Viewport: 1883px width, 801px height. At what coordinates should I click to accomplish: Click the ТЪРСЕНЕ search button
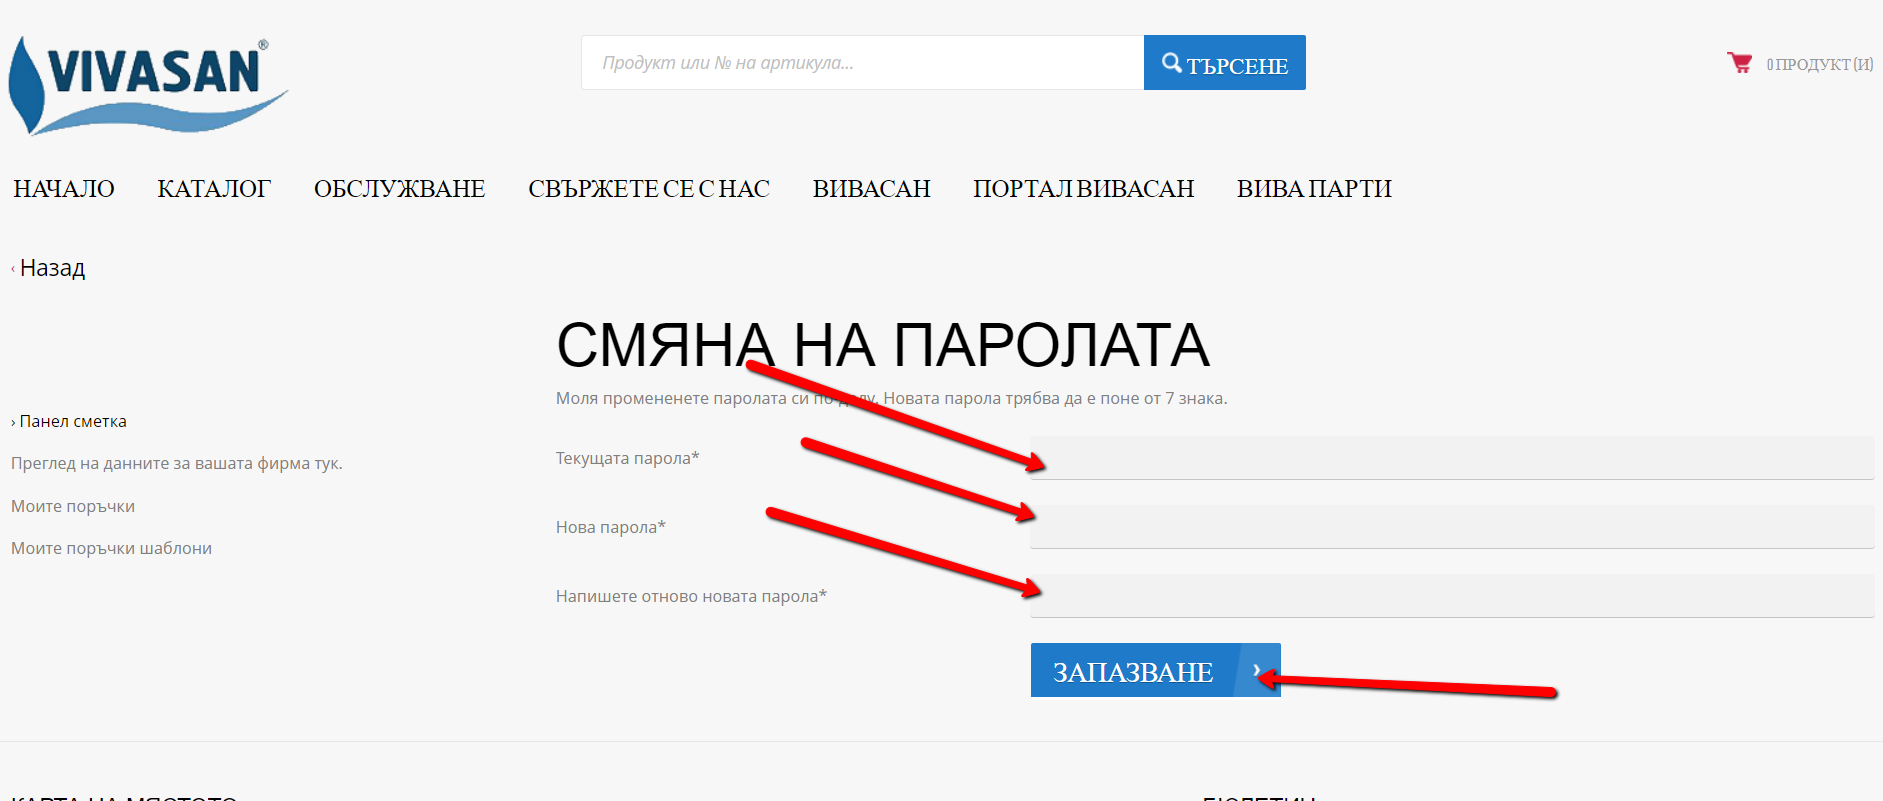(1224, 63)
